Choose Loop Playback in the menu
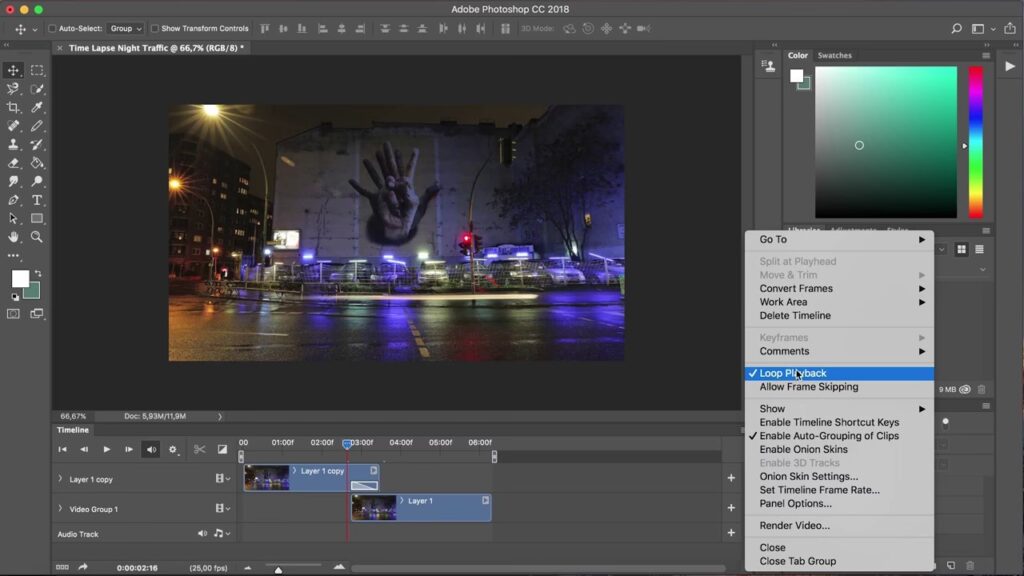The width and height of the screenshot is (1024, 576). point(792,373)
